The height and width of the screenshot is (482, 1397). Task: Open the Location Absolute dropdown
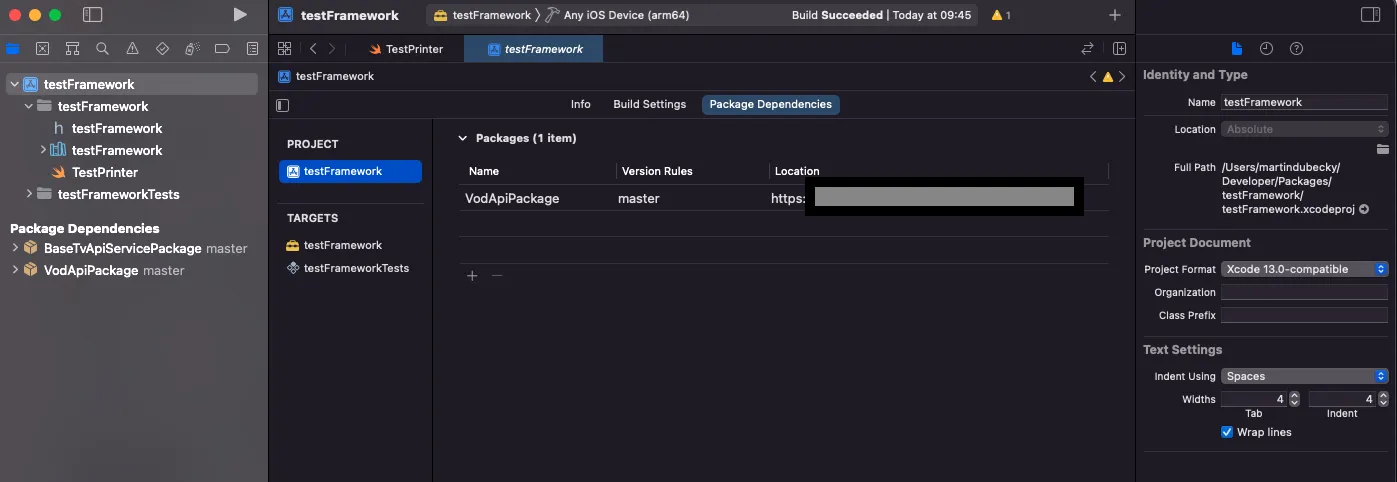(x=1305, y=129)
